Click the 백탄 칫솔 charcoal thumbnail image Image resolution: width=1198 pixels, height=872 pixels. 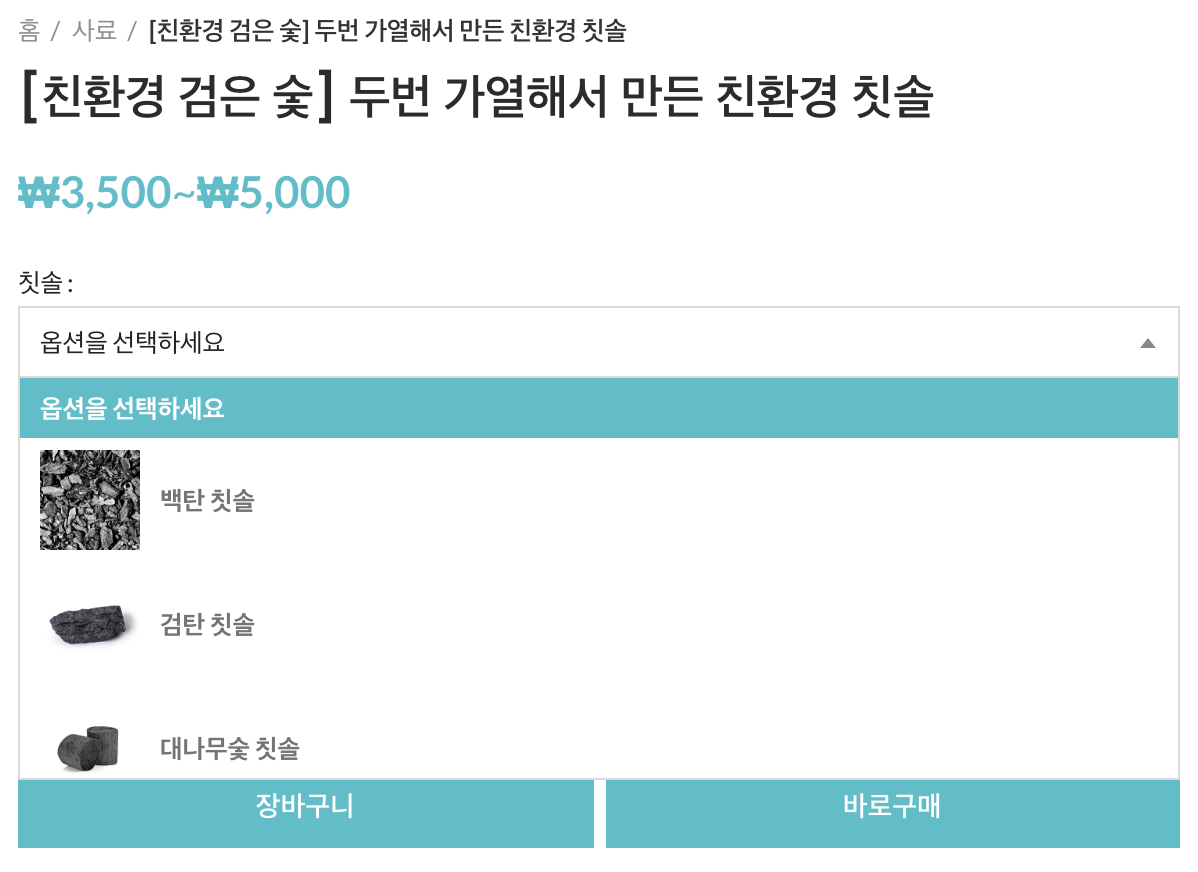(x=90, y=500)
